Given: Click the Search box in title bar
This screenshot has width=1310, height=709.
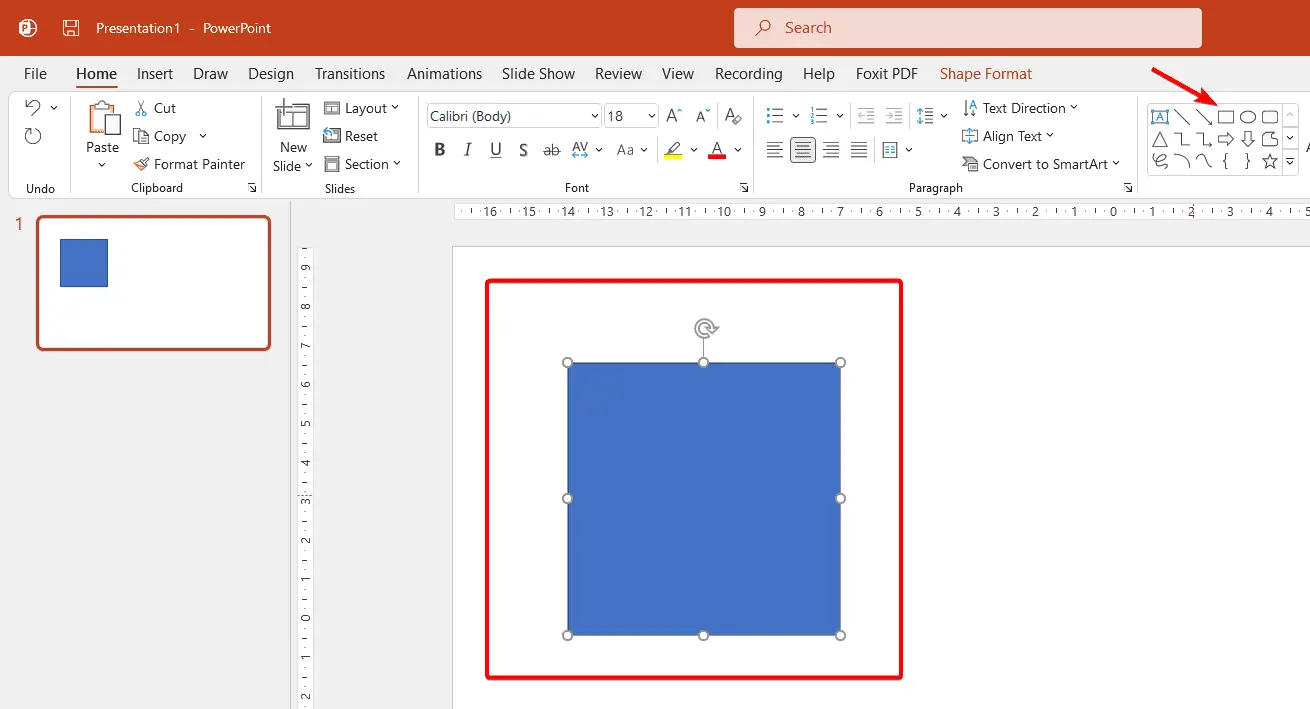Looking at the screenshot, I should 968,28.
